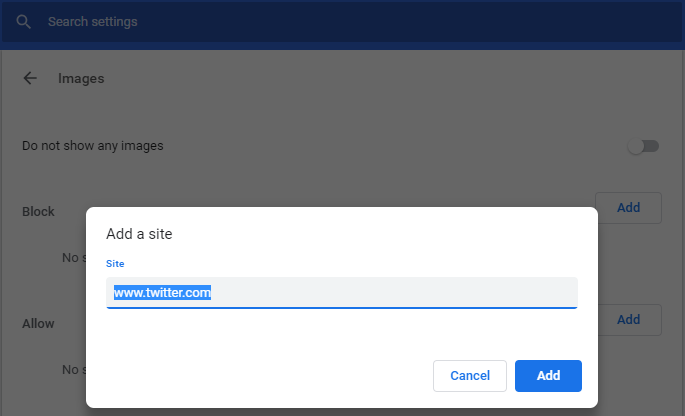Click the 'Images' page heading
685x416 pixels.
click(81, 77)
